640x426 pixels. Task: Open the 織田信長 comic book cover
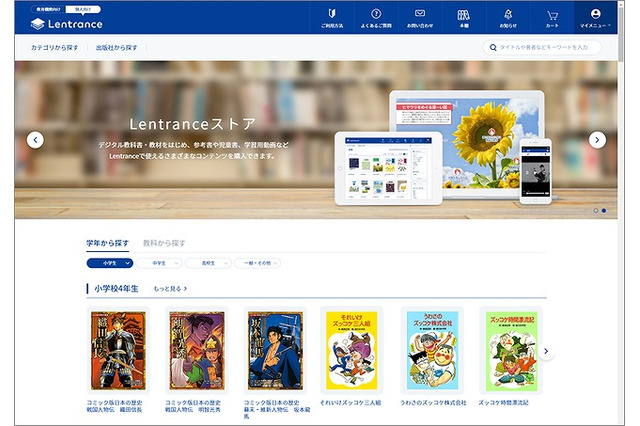(x=118, y=350)
